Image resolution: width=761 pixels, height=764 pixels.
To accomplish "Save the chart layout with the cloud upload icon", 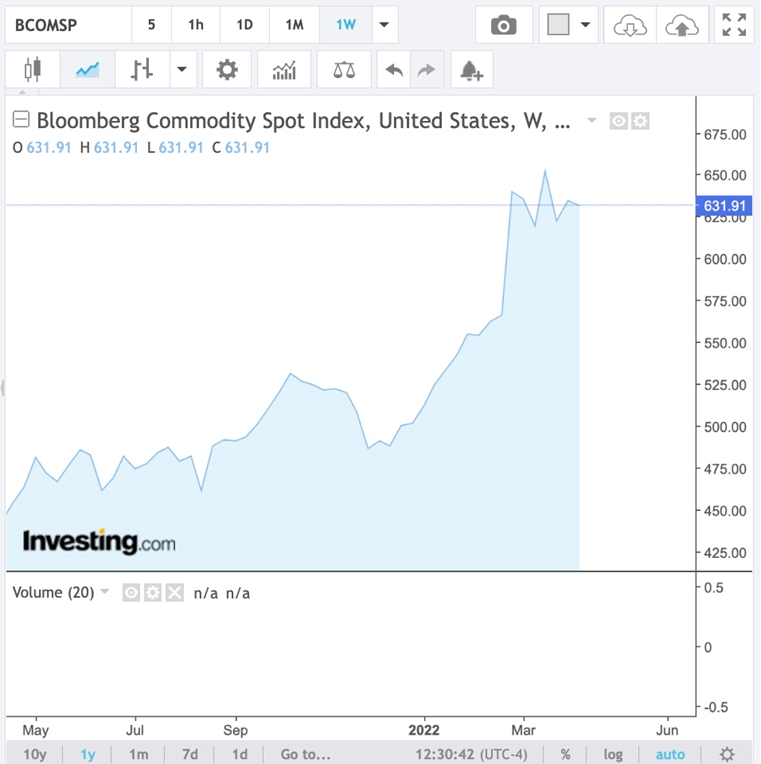I will [682, 25].
